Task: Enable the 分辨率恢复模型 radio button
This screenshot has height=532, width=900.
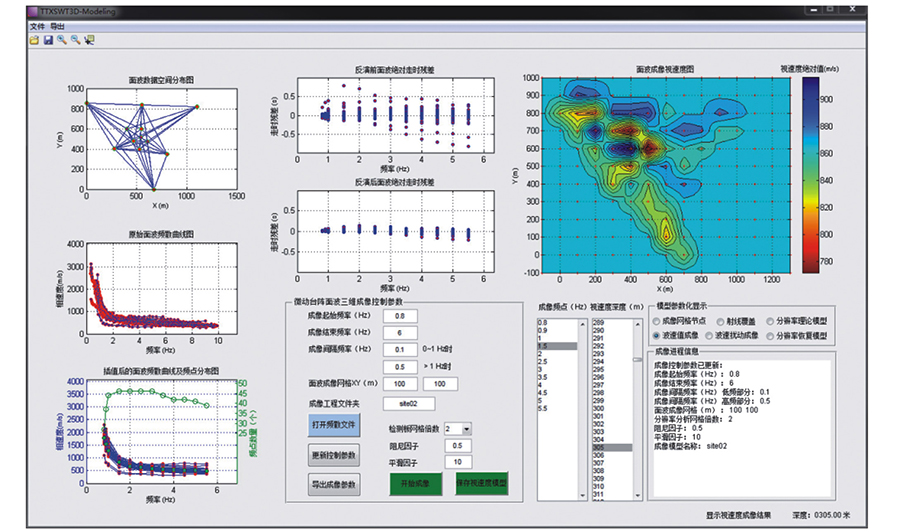Action: pos(768,336)
